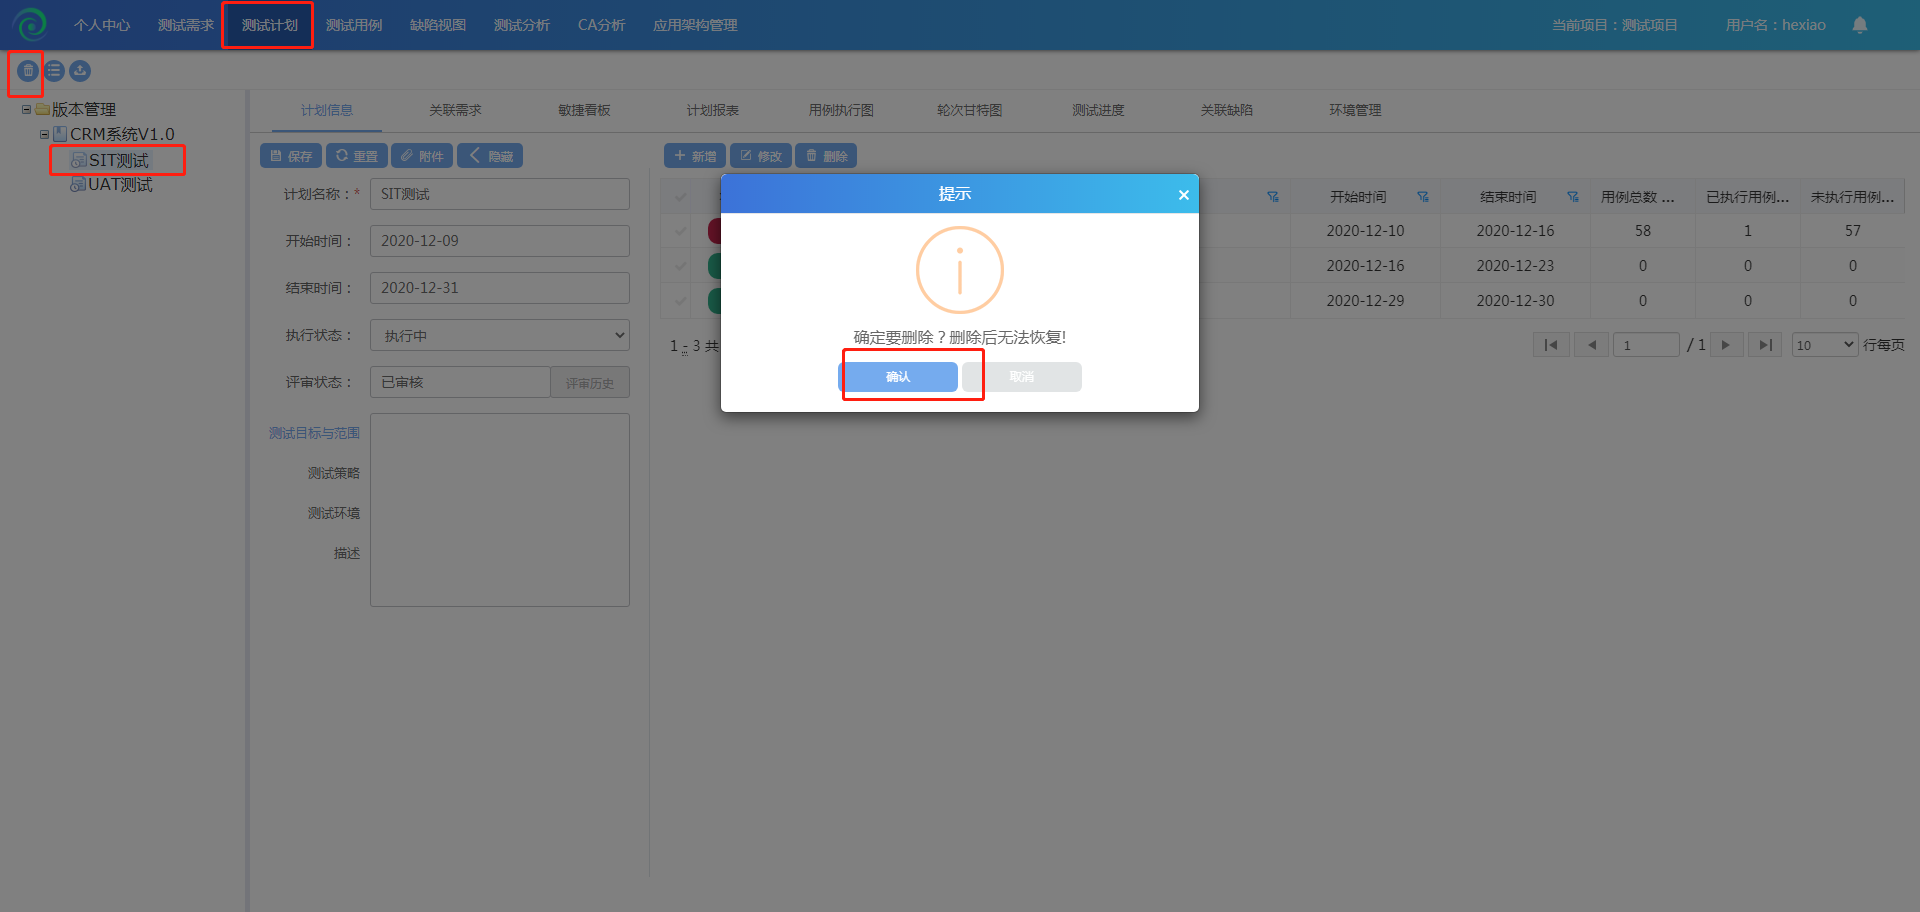Tick the checkbox of the second table row
This screenshot has height=912, width=1920.
[681, 266]
